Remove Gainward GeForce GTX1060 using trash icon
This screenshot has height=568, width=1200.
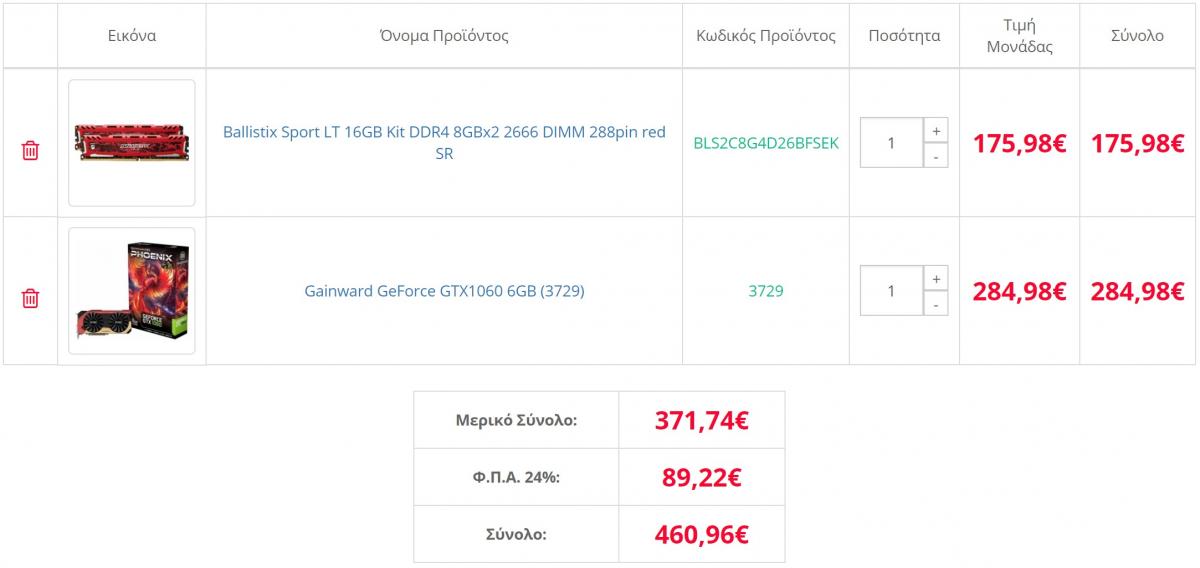(x=31, y=299)
